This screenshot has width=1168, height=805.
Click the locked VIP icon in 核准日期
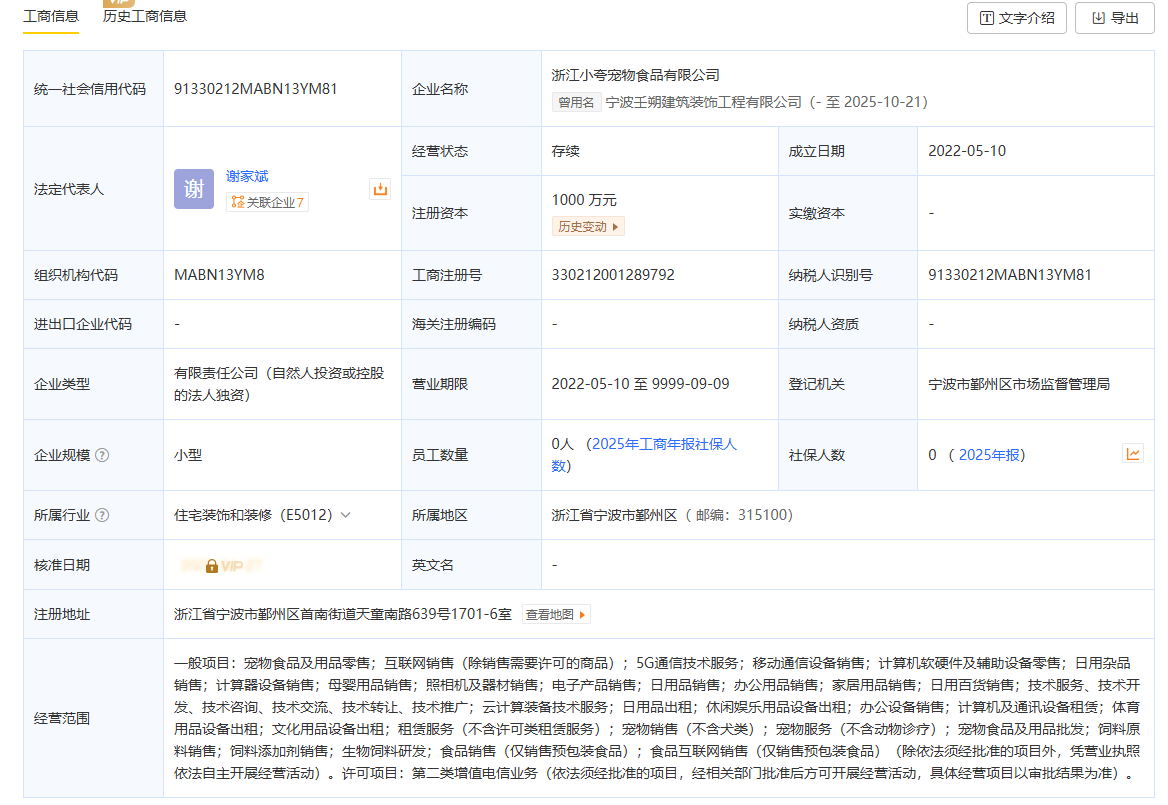coord(212,566)
